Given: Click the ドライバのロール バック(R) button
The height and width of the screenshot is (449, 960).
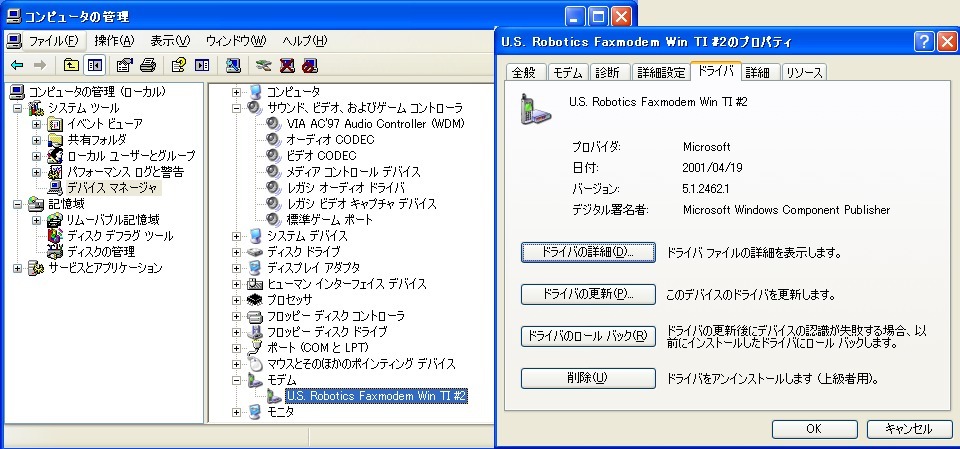Looking at the screenshot, I should click(588, 336).
